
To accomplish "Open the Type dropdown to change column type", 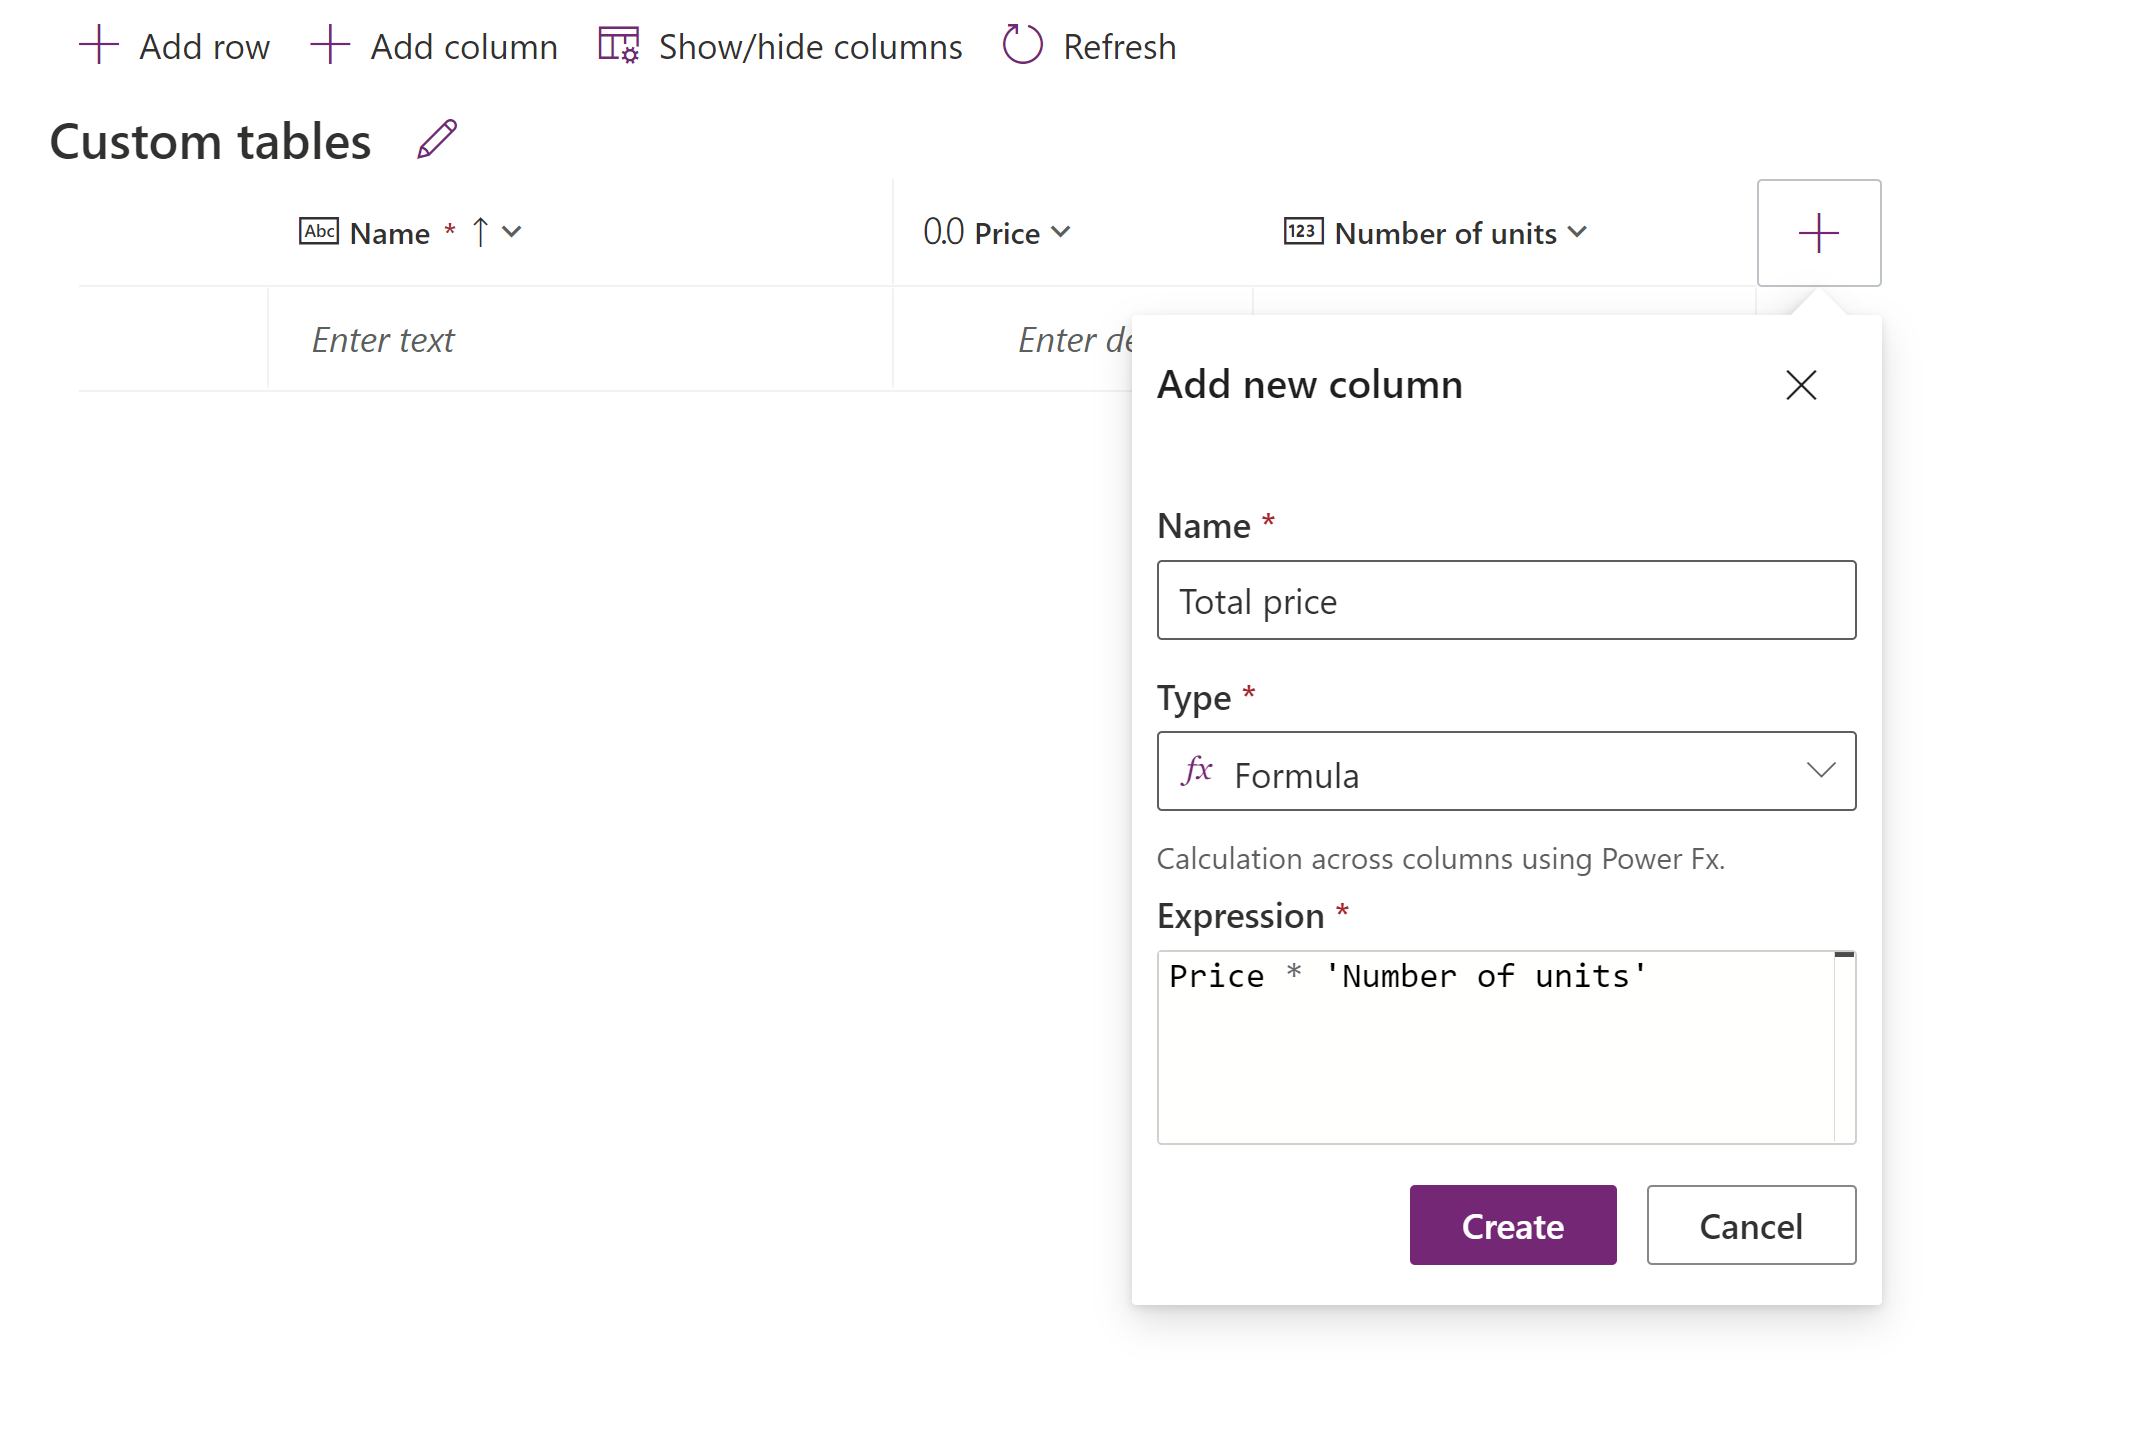I will [x=1507, y=772].
